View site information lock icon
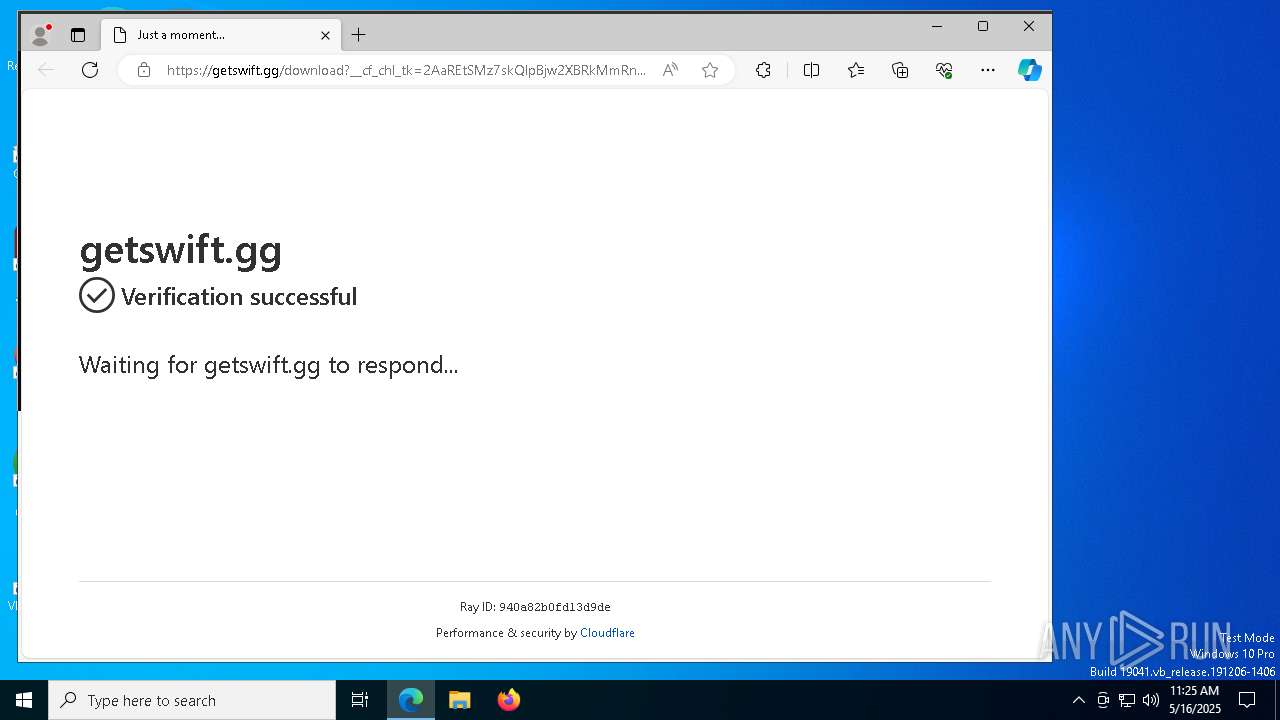The width and height of the screenshot is (1280, 720). pos(144,70)
